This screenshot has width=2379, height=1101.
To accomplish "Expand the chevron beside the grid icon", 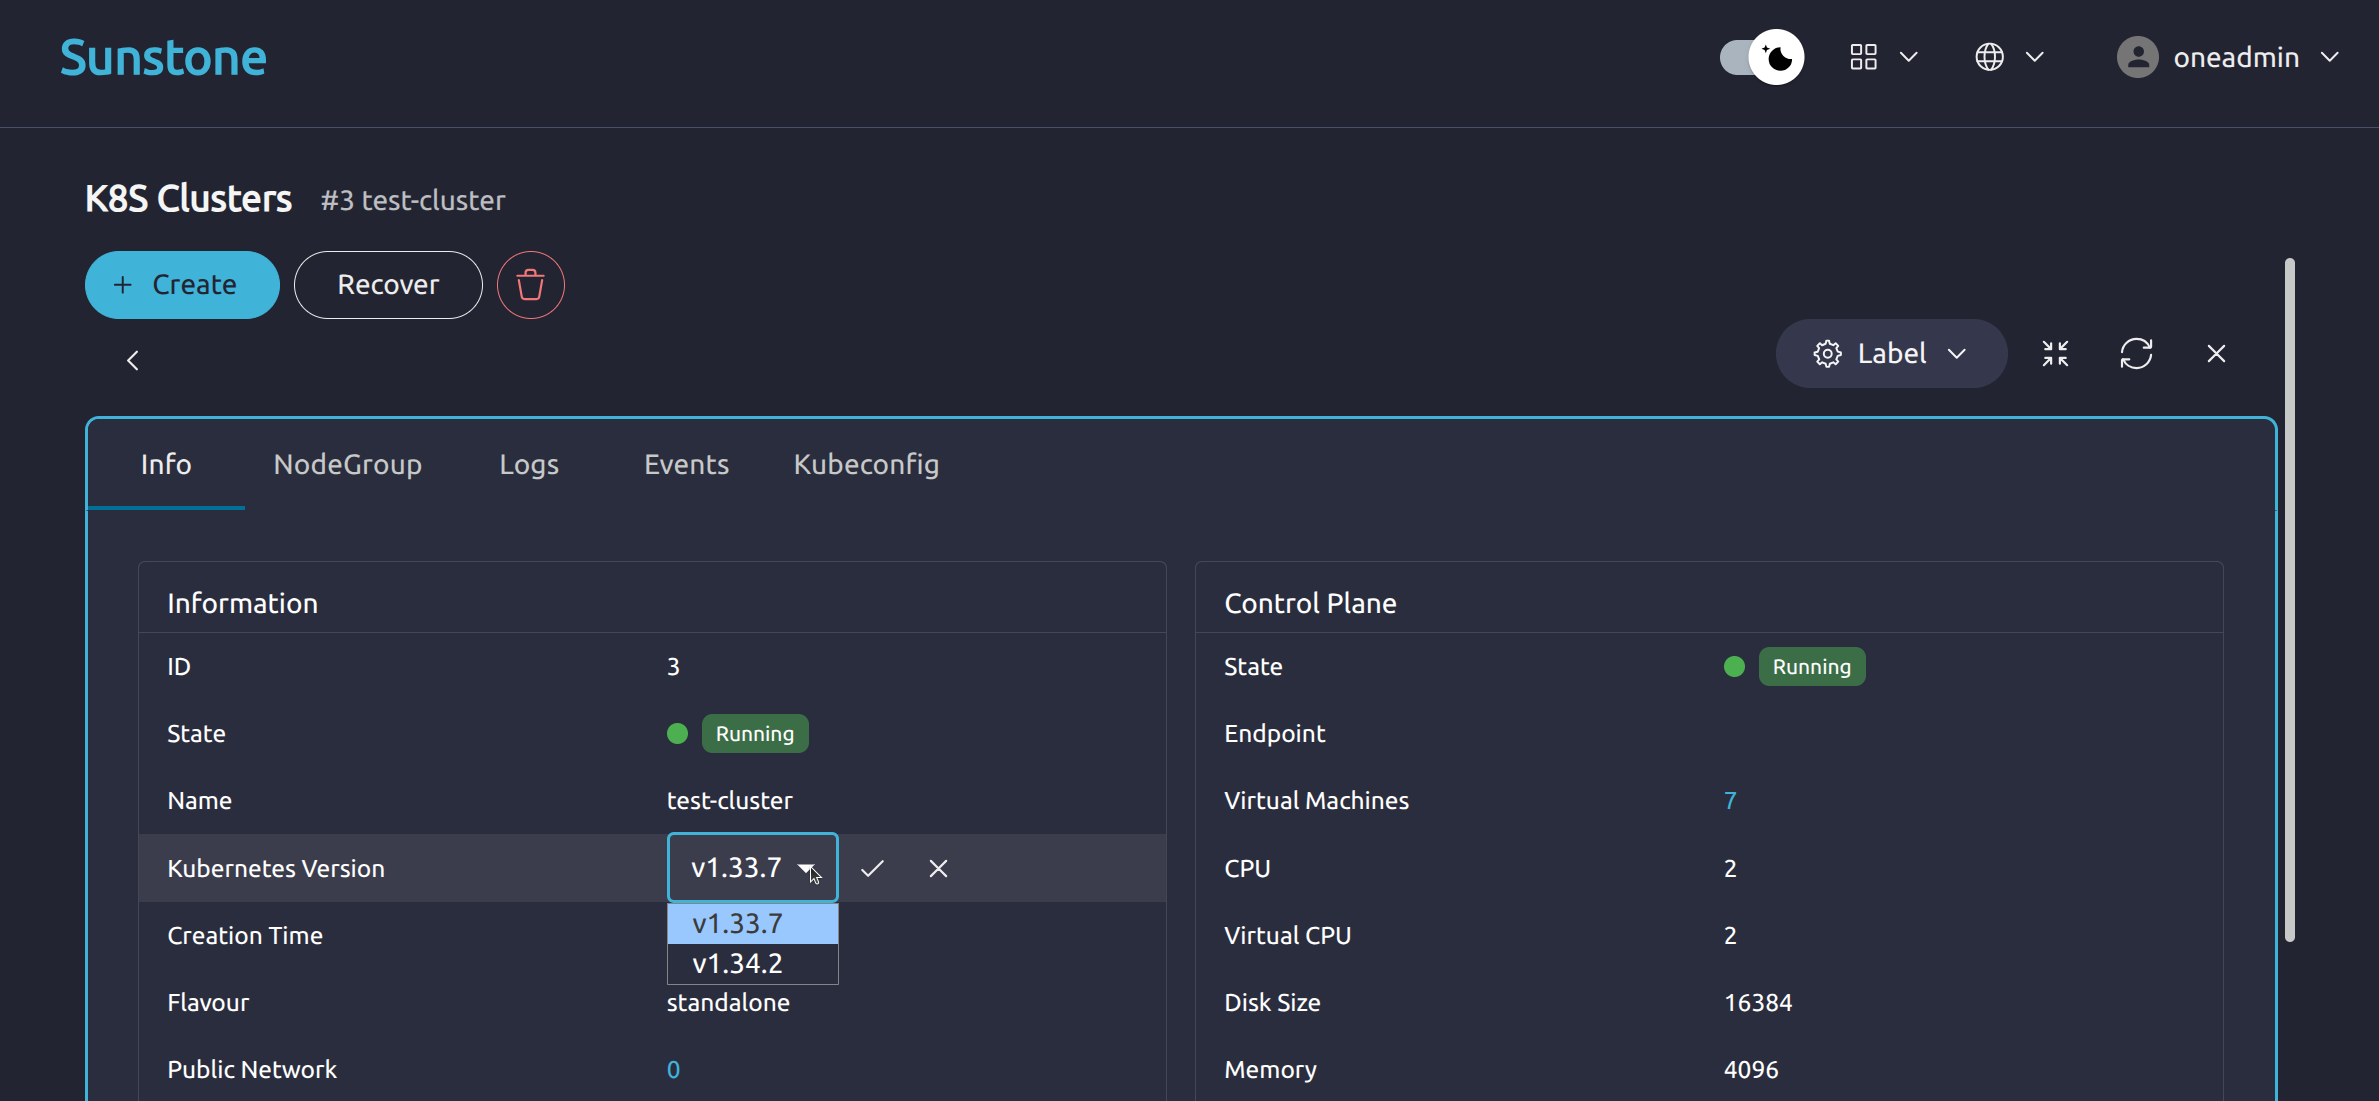I will pyautogui.click(x=1909, y=57).
